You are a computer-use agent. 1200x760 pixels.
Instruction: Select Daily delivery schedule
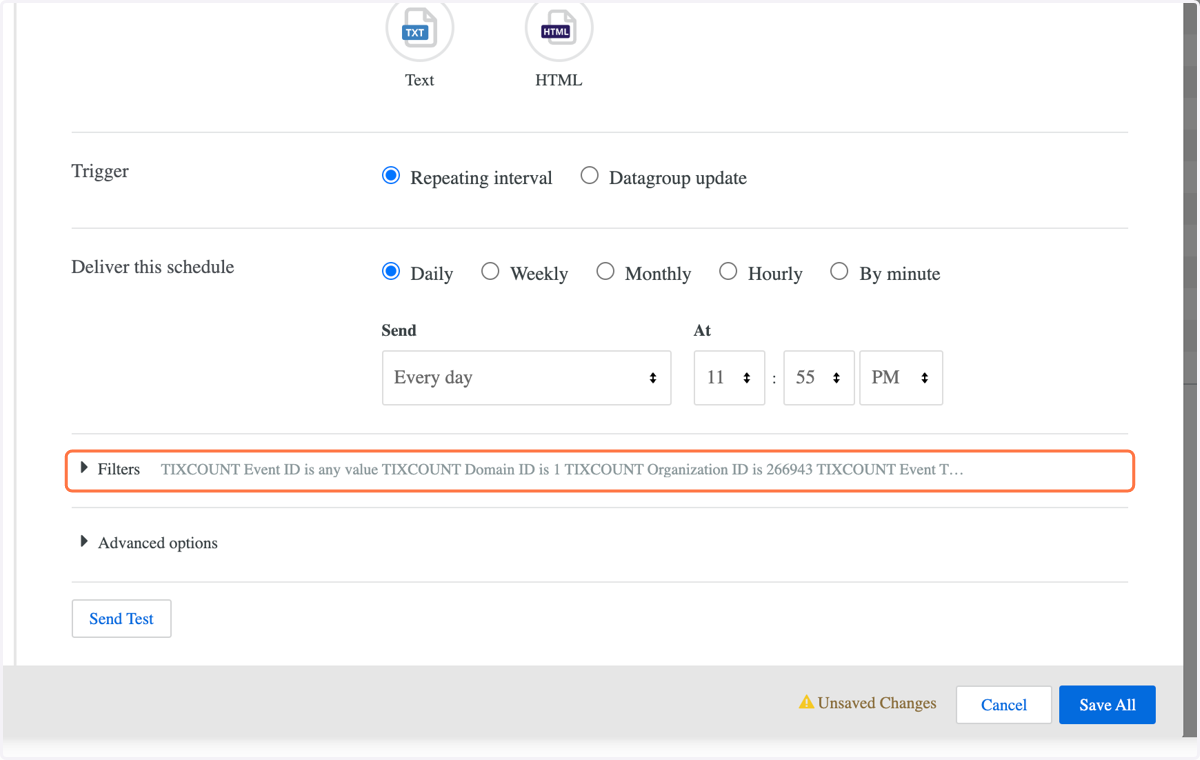tap(391, 272)
